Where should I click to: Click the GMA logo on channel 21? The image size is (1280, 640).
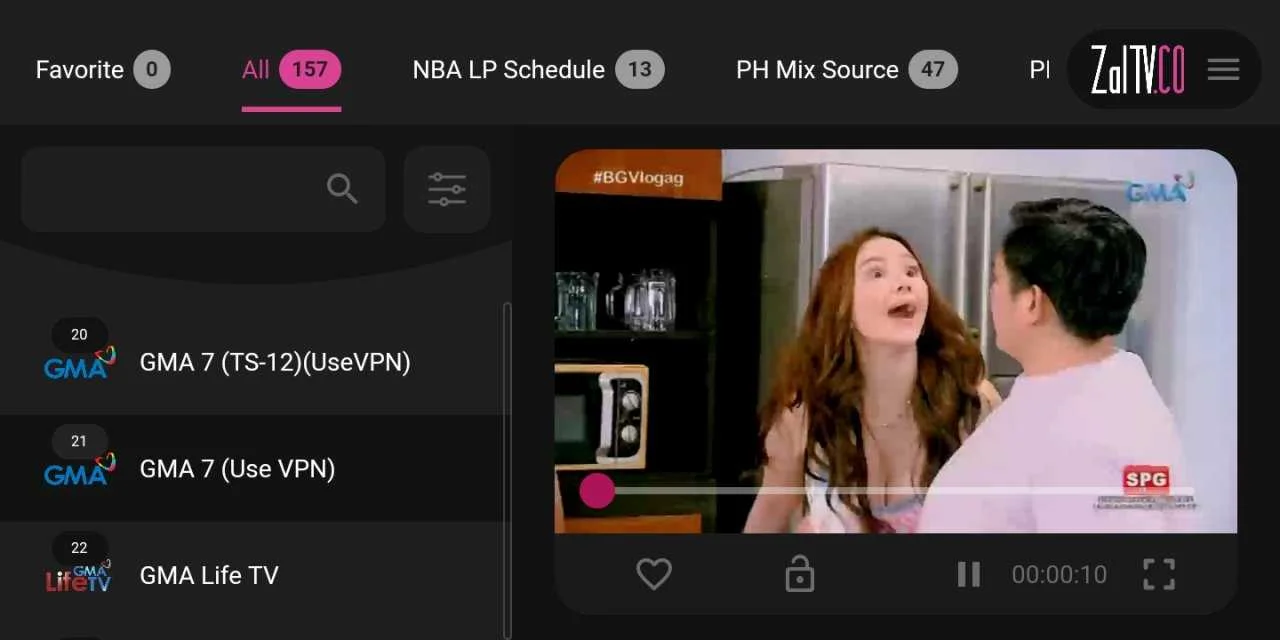click(80, 469)
